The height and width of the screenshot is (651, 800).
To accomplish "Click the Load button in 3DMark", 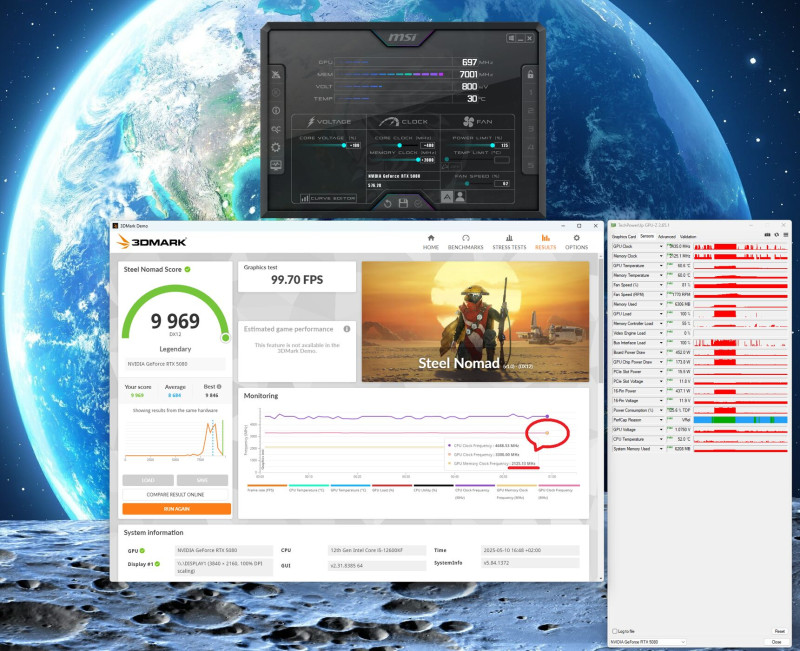I will pos(148,480).
